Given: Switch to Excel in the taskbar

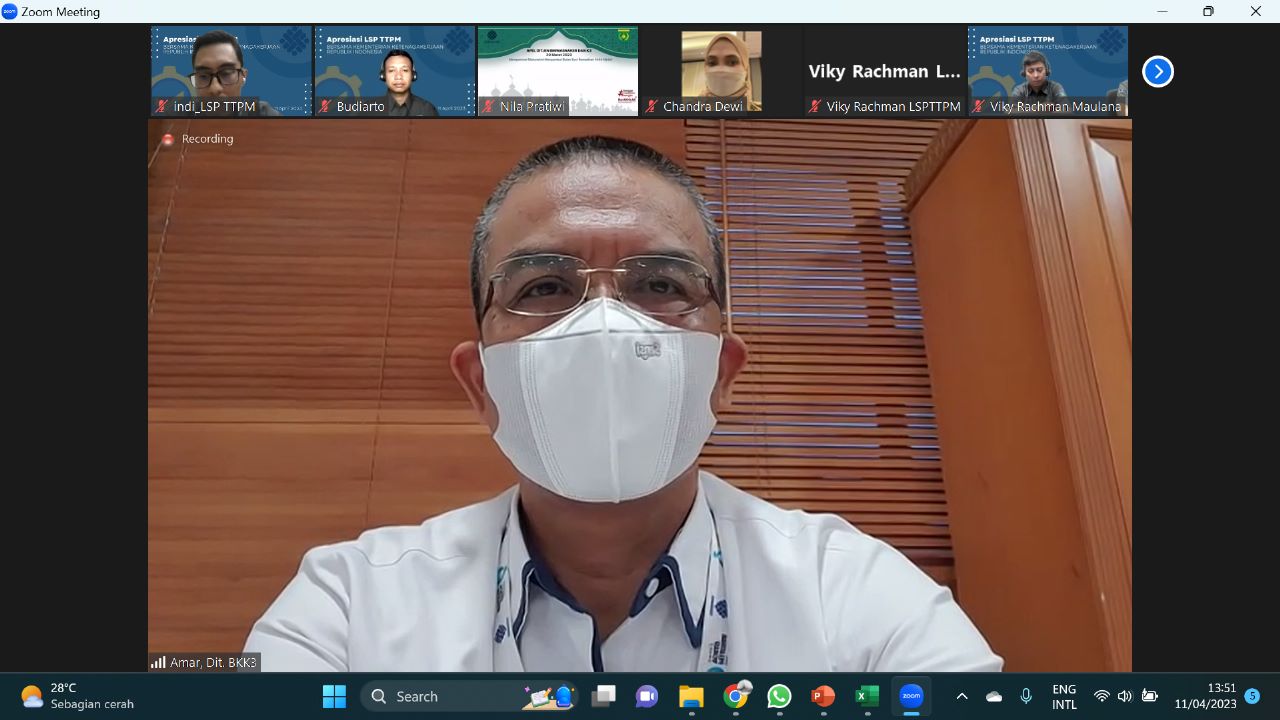Looking at the screenshot, I should click(867, 696).
